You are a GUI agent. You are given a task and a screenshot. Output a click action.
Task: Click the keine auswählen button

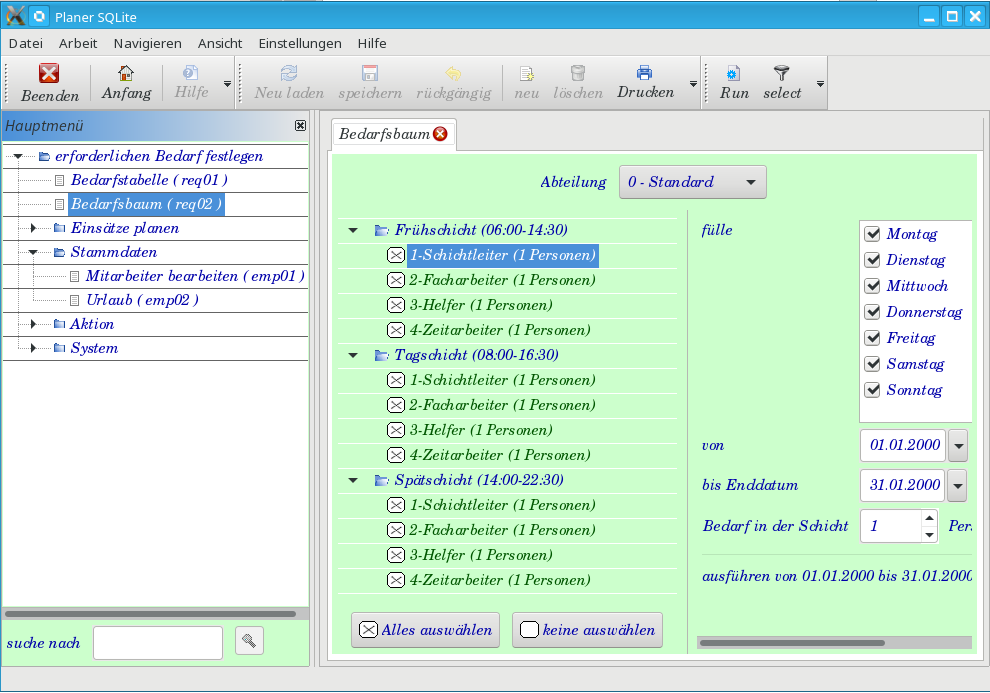click(587, 630)
